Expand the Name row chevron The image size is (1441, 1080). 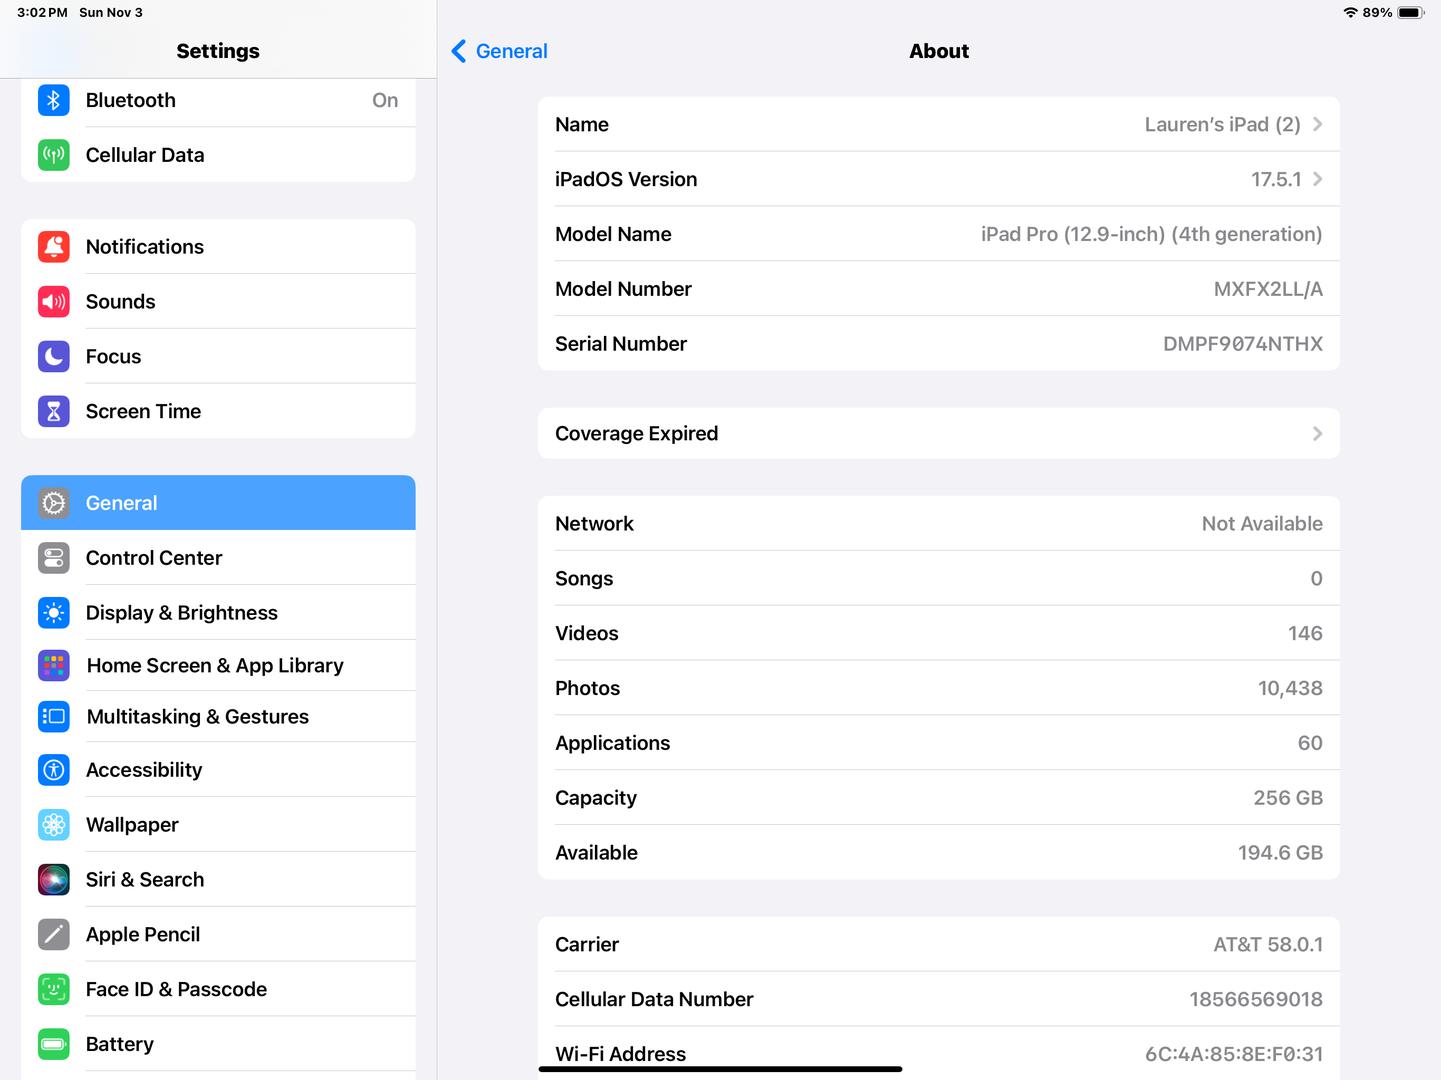click(1317, 125)
